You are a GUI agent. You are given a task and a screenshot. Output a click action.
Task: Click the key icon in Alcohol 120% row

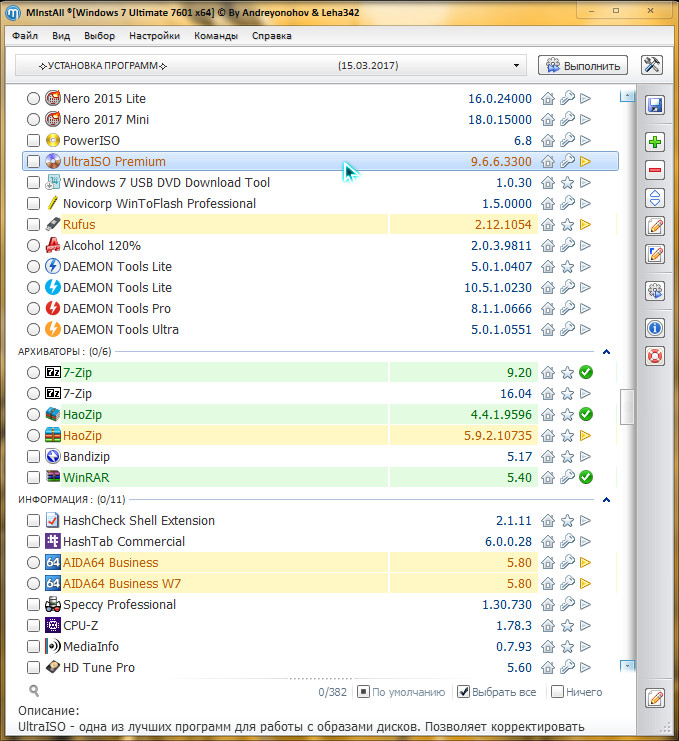click(567, 245)
